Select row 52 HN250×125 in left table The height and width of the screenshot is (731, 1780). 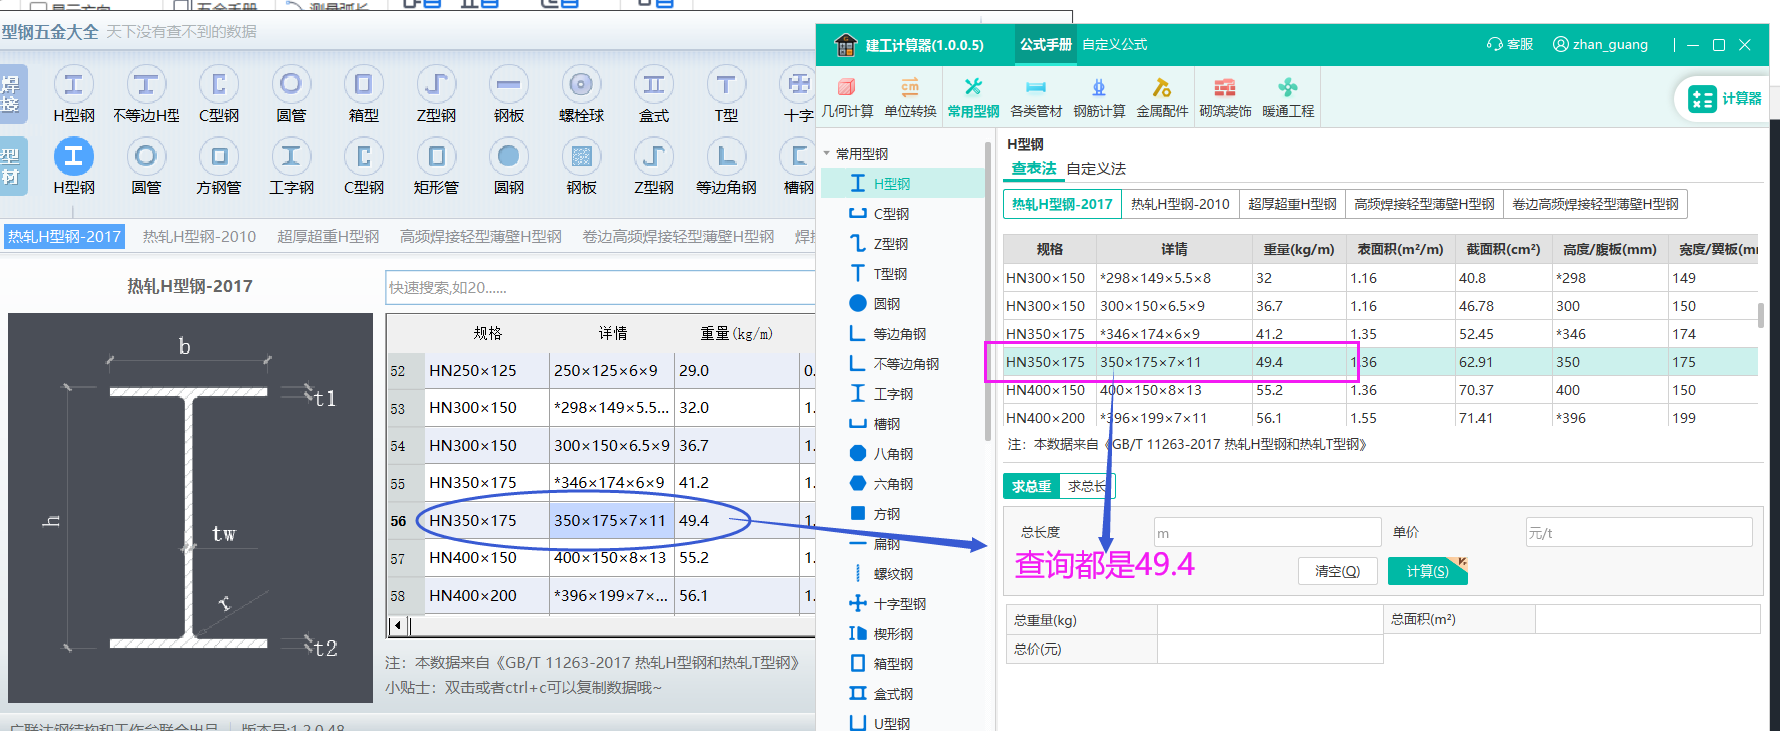point(600,370)
